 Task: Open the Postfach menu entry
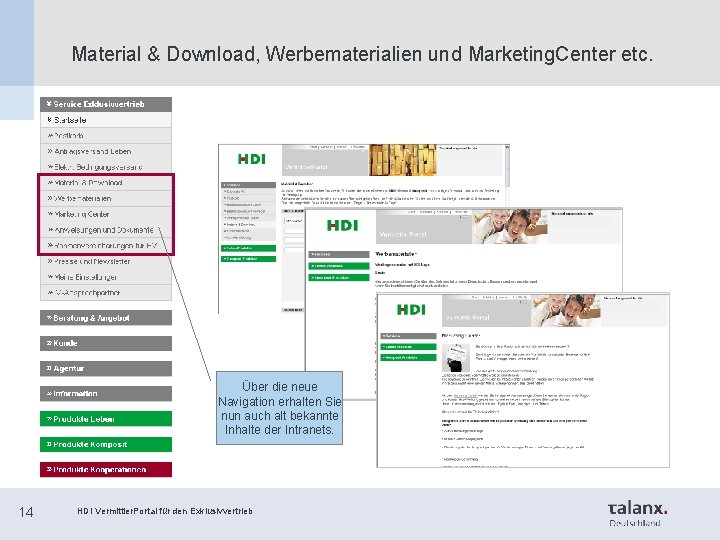tap(106, 135)
